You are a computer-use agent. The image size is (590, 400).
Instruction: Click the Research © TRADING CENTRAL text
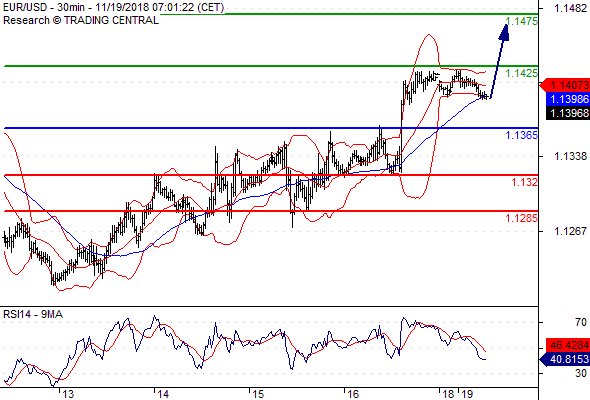(81, 20)
